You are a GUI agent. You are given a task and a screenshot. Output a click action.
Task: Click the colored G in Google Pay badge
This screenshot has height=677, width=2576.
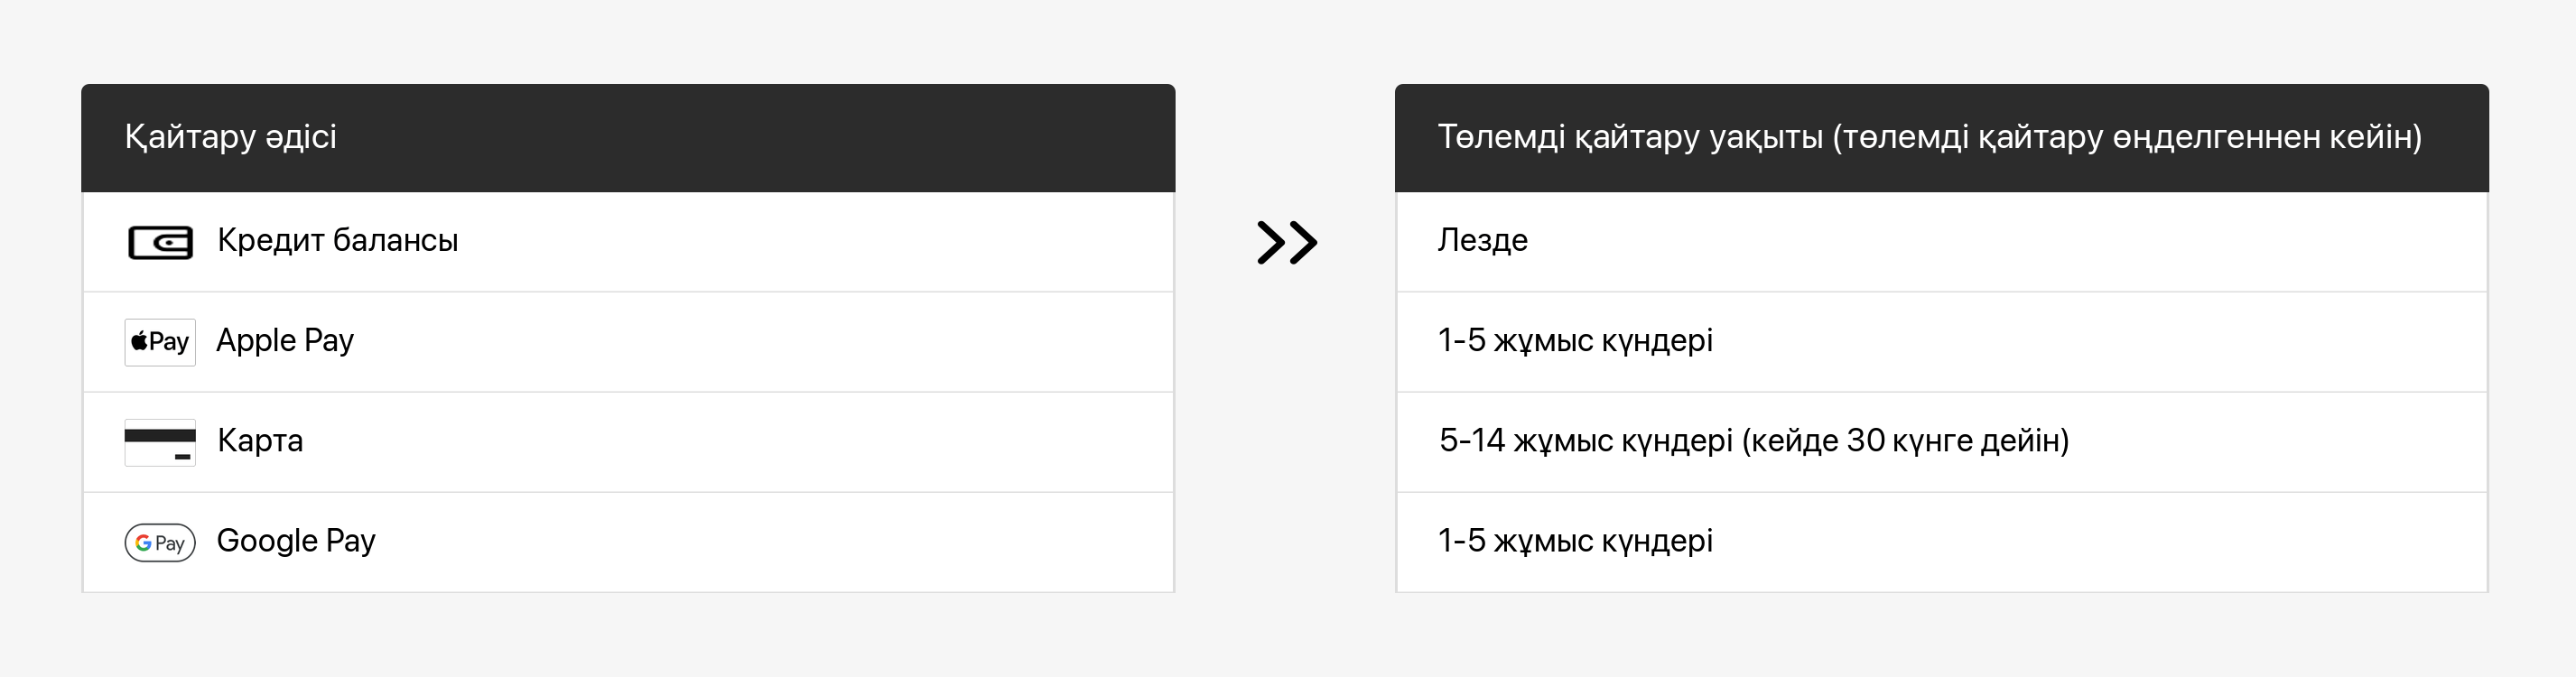pyautogui.click(x=144, y=543)
